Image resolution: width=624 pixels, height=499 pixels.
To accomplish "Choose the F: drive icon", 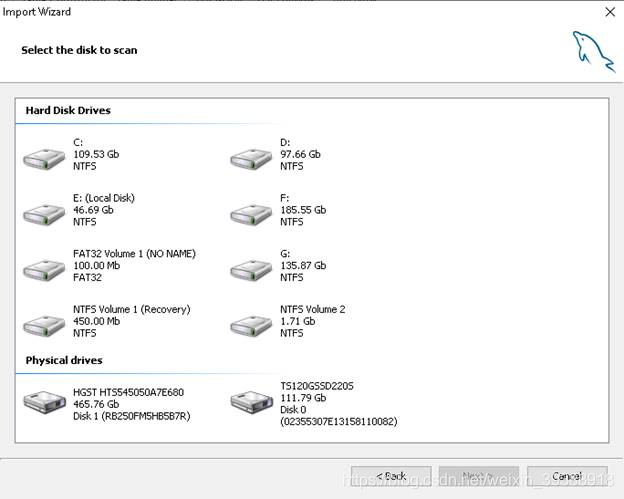I will [x=252, y=214].
